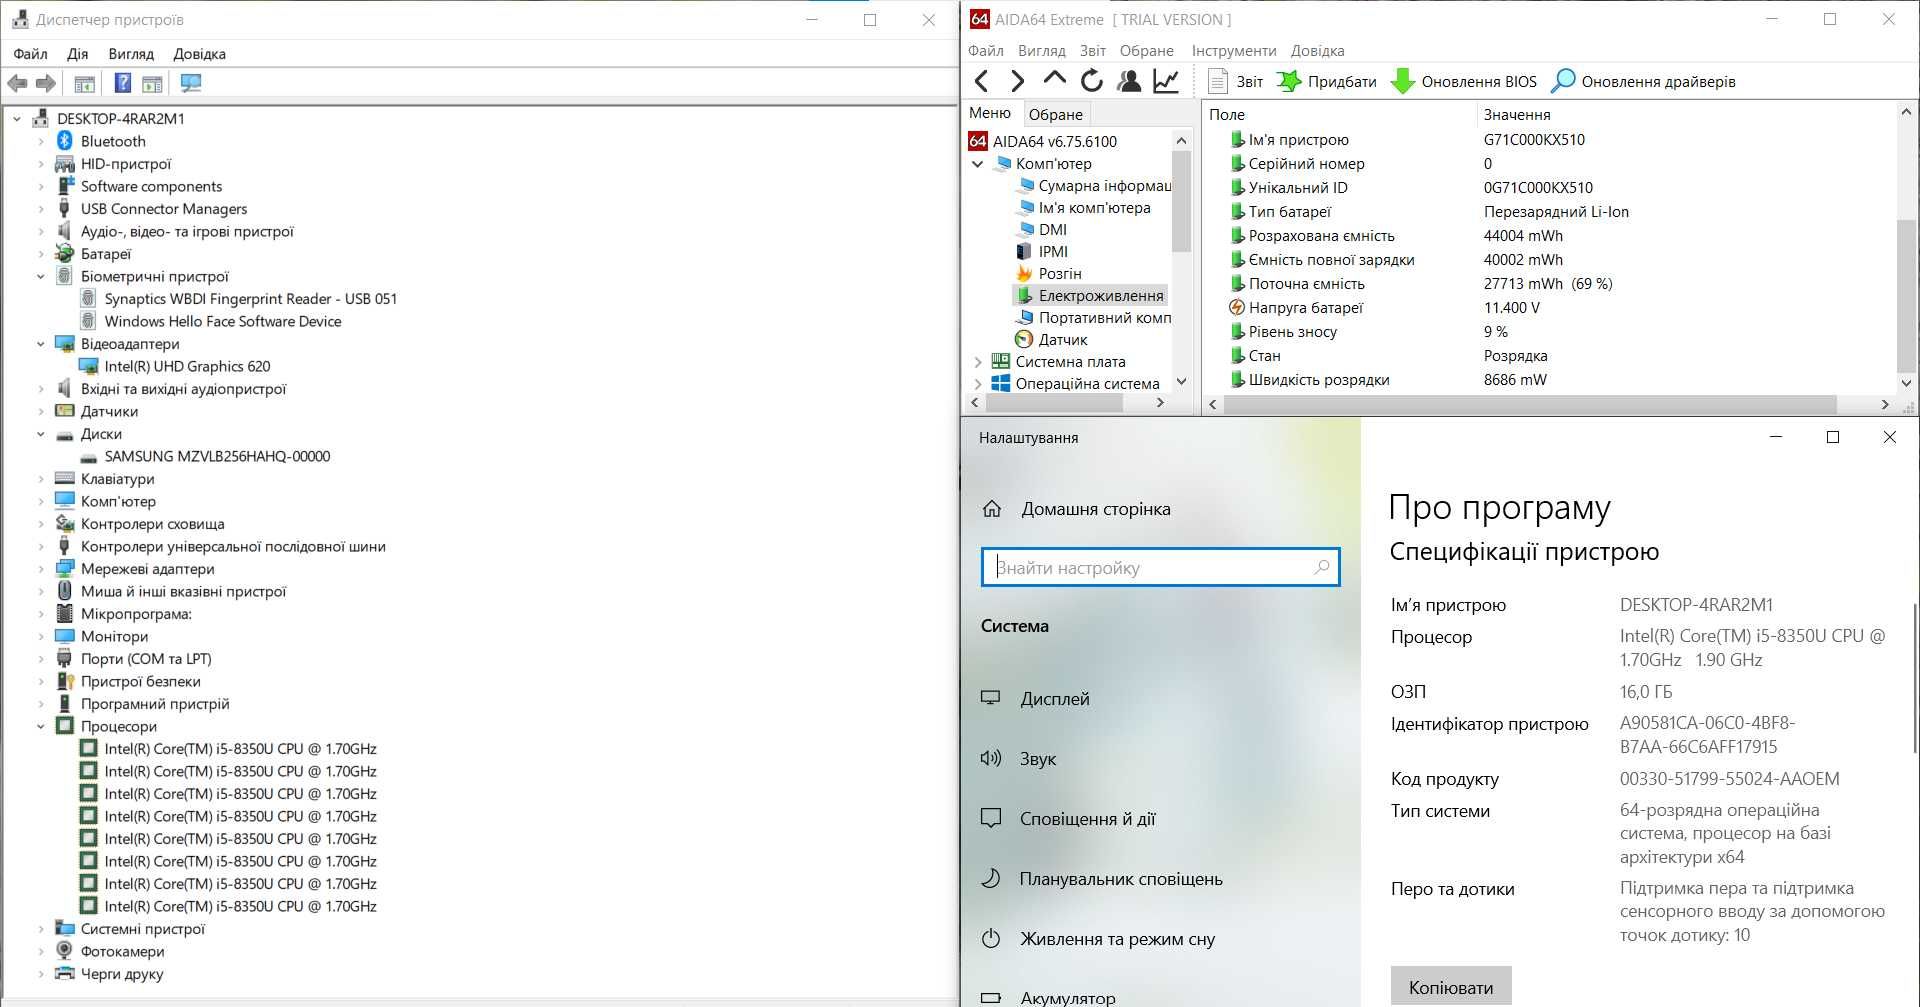Click AIDA64 details vertical scrollbar up arrow
1920x1007 pixels.
tap(1906, 113)
